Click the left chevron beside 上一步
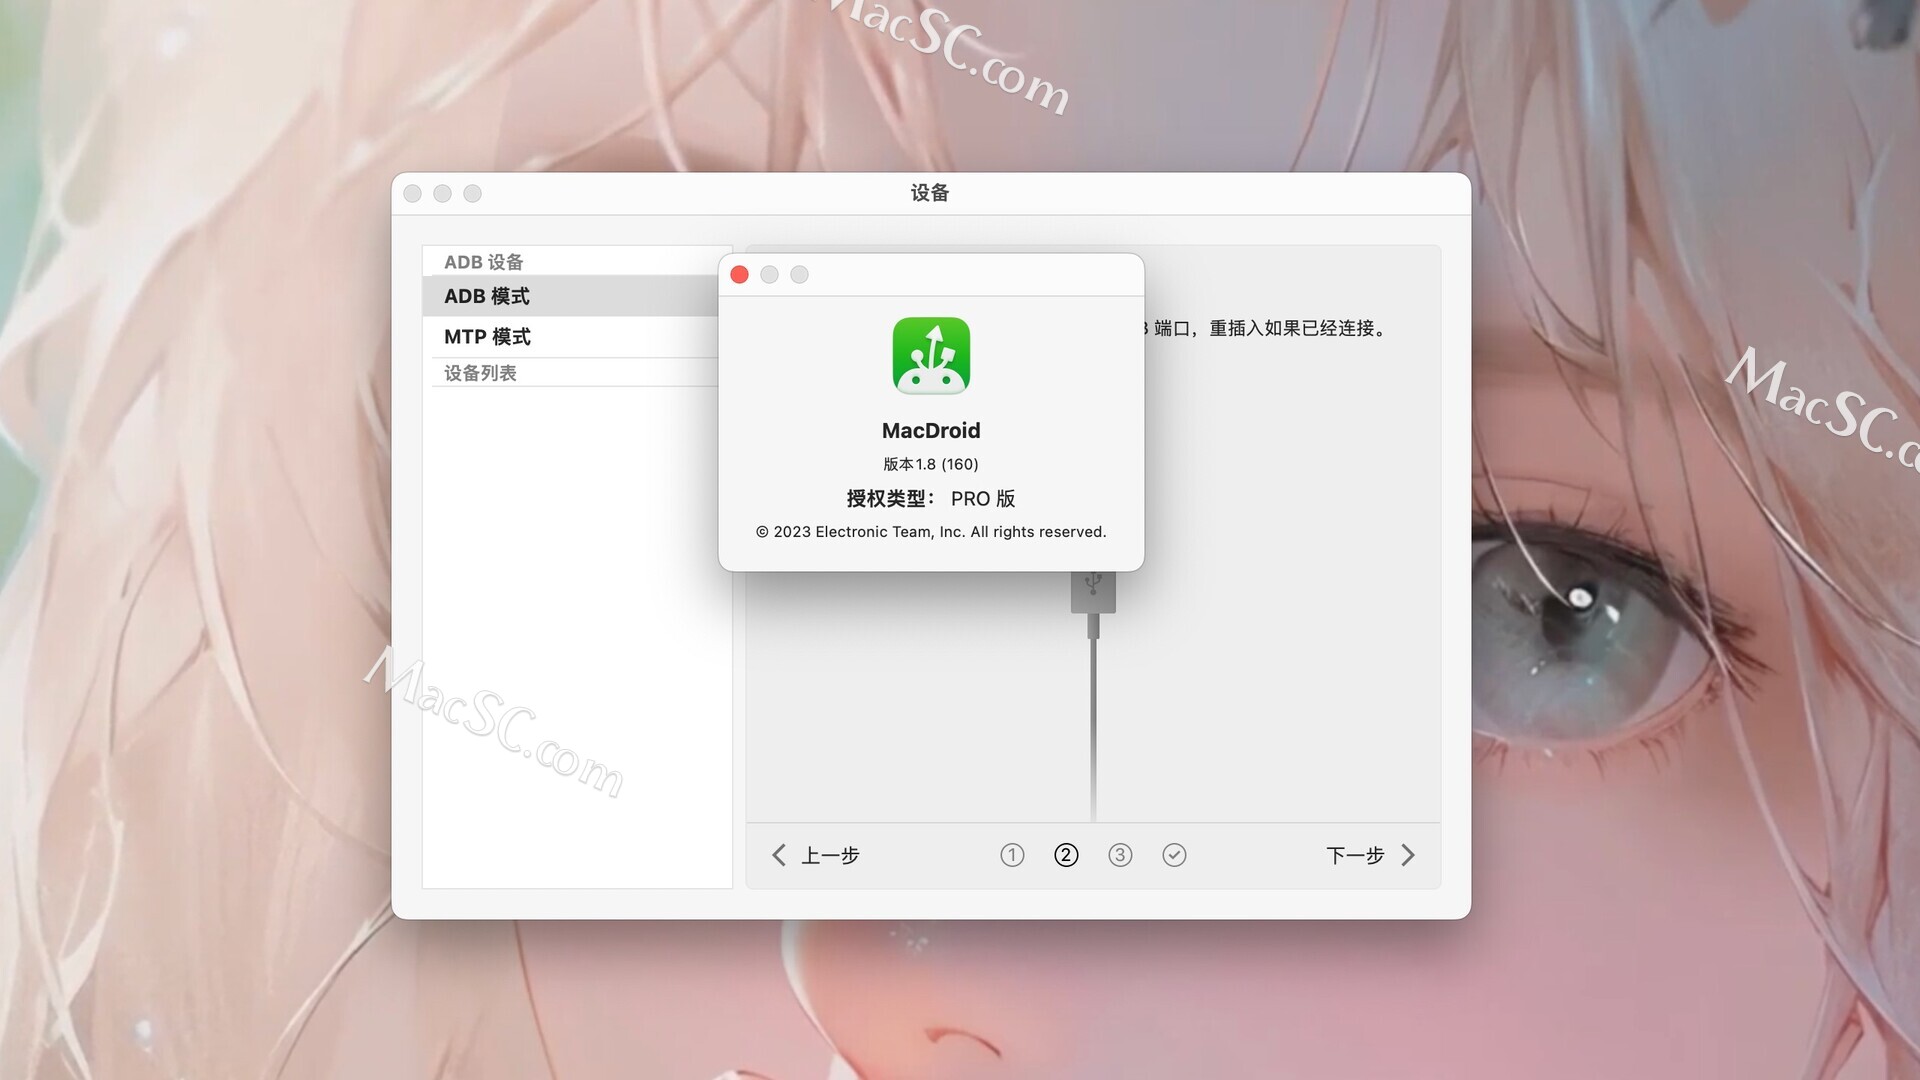 (779, 855)
